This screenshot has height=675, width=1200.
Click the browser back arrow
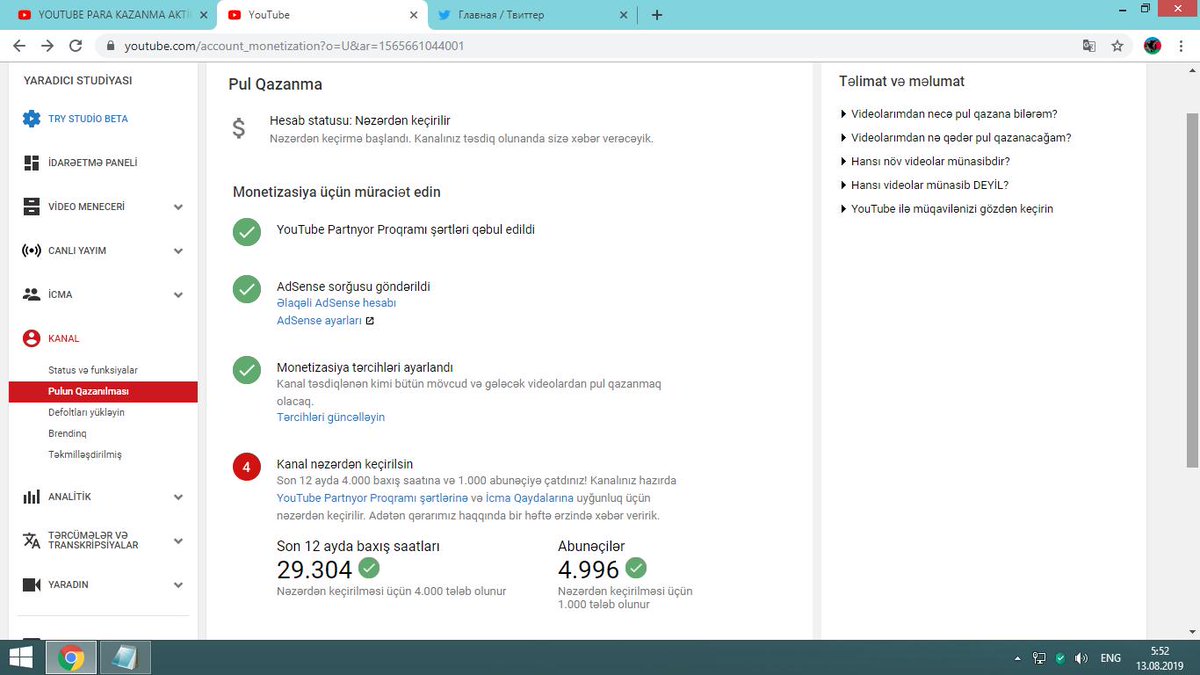(x=19, y=46)
